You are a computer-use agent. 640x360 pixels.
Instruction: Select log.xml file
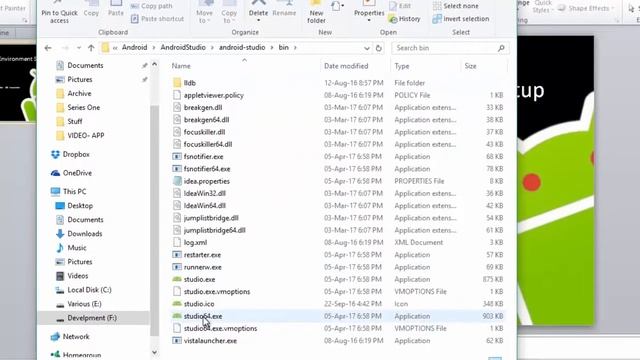pos(195,242)
